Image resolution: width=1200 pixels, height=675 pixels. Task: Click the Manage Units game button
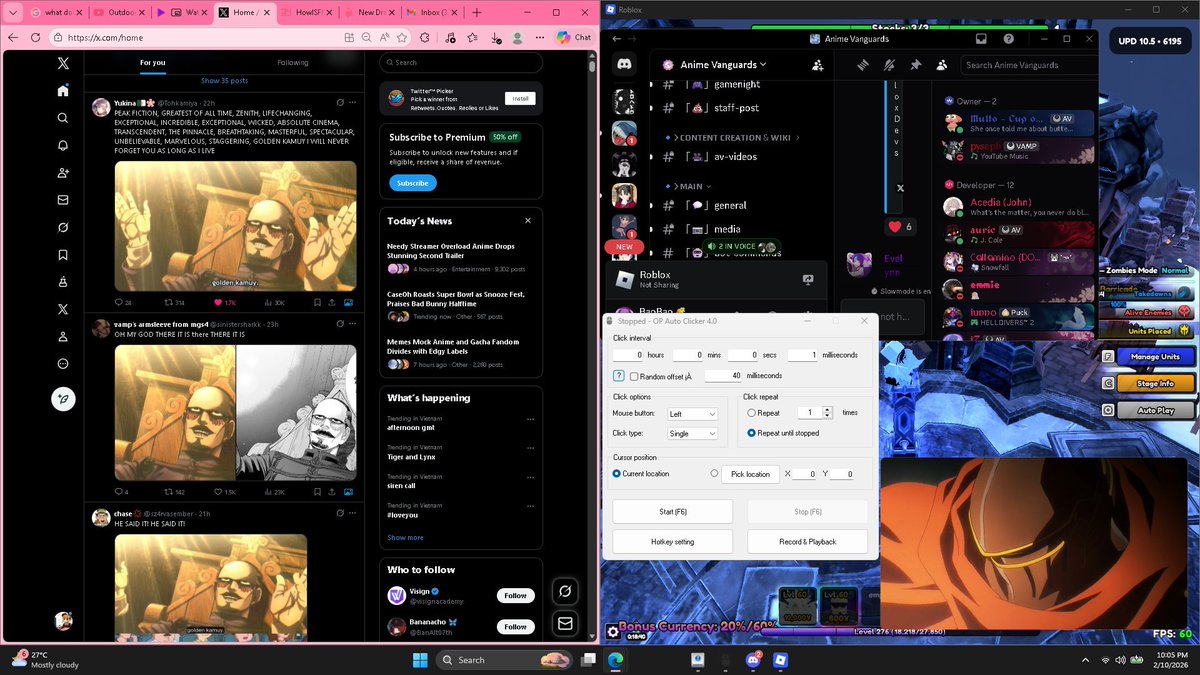(1155, 357)
